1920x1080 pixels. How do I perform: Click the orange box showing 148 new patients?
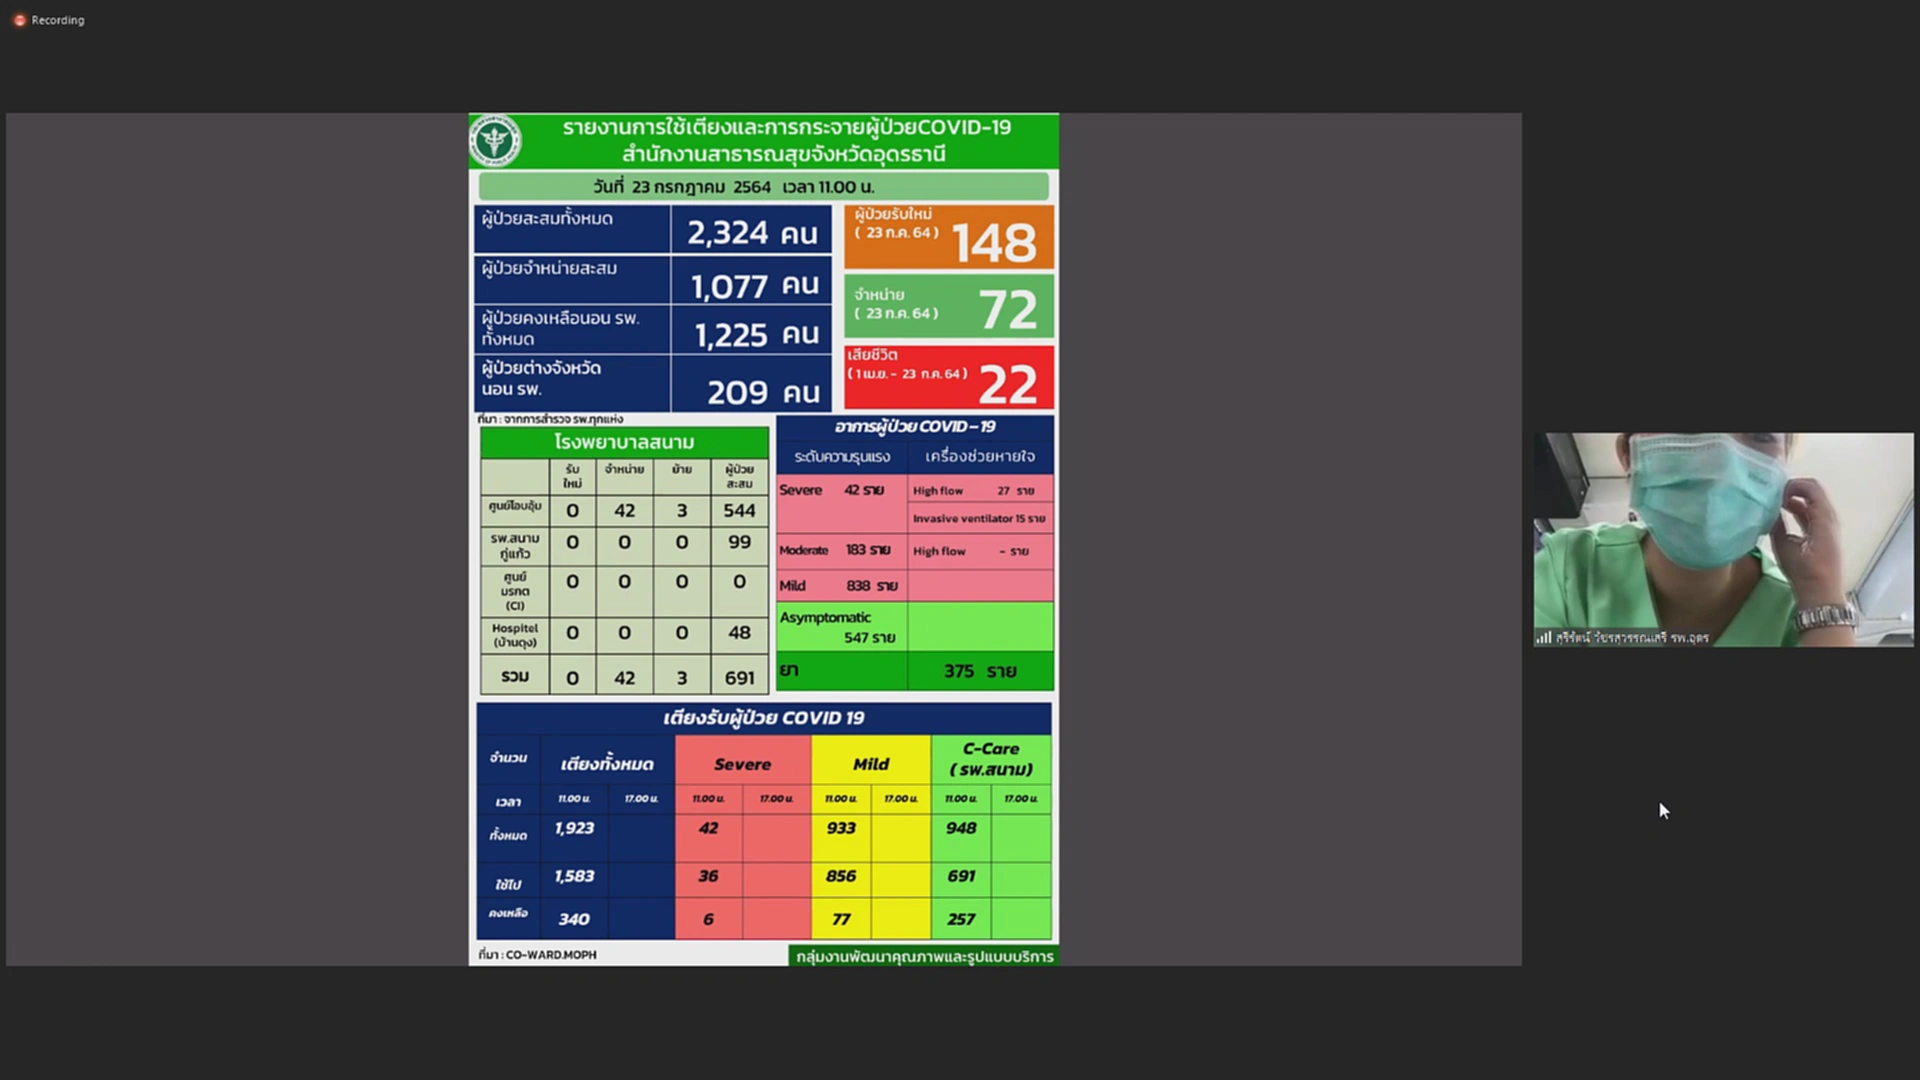[948, 238]
